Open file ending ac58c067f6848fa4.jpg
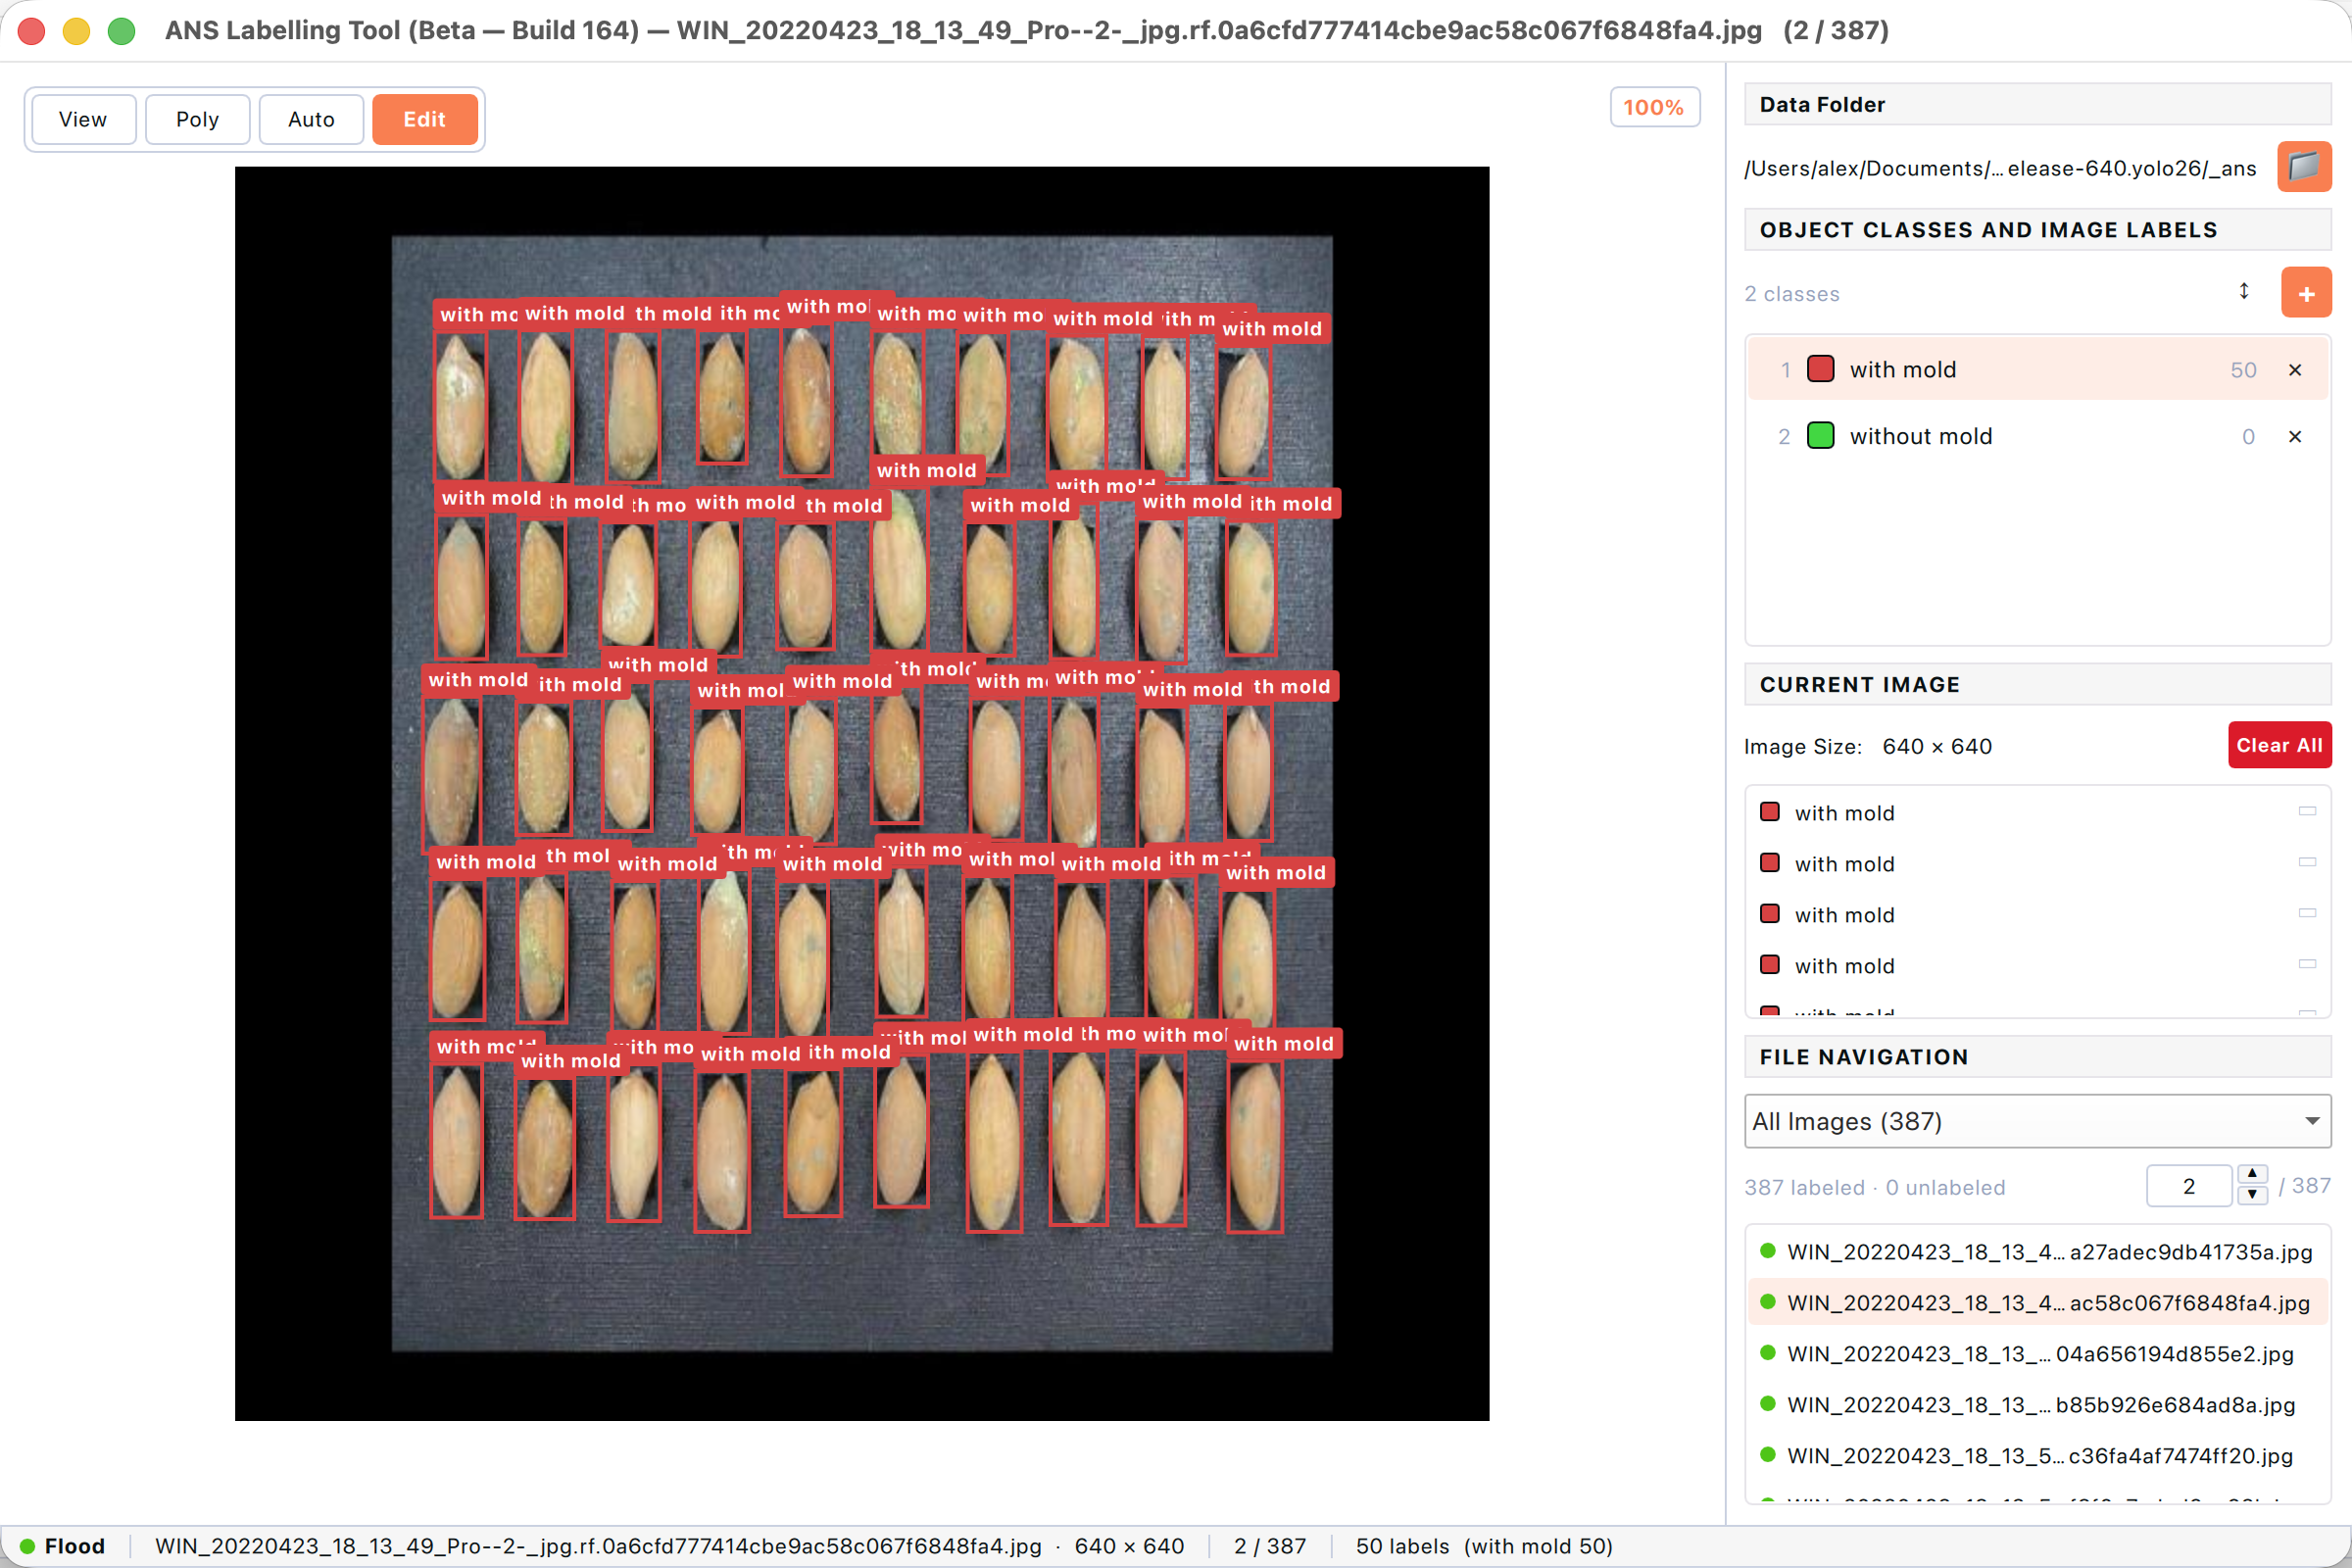Image resolution: width=2352 pixels, height=1568 pixels. click(x=2037, y=1302)
